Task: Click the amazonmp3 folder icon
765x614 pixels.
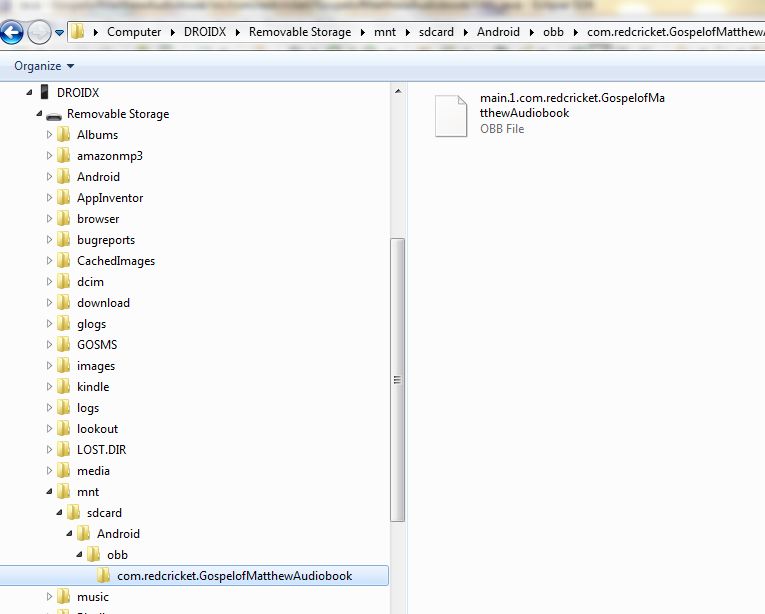Action: click(63, 155)
